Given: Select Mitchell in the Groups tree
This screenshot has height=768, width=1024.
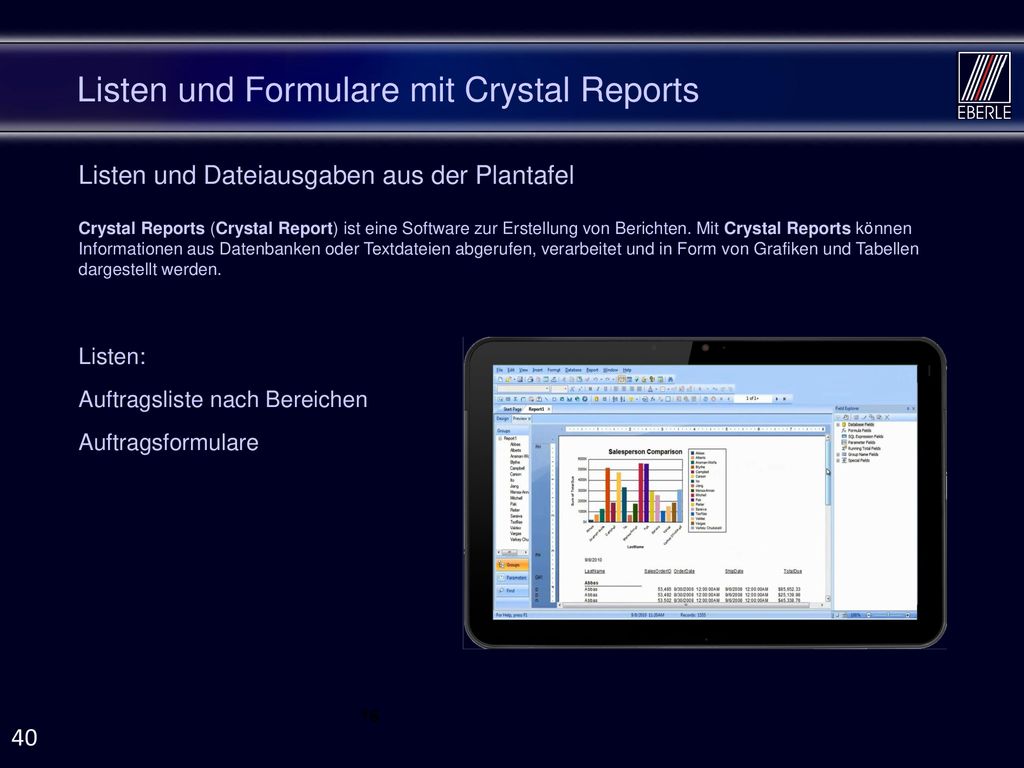Looking at the screenshot, I should click(516, 498).
